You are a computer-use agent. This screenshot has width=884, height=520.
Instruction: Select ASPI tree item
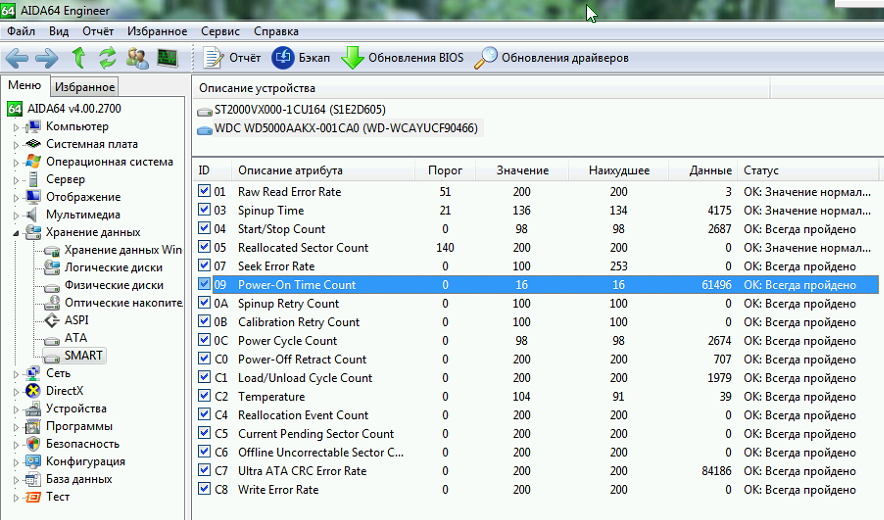(x=76, y=320)
